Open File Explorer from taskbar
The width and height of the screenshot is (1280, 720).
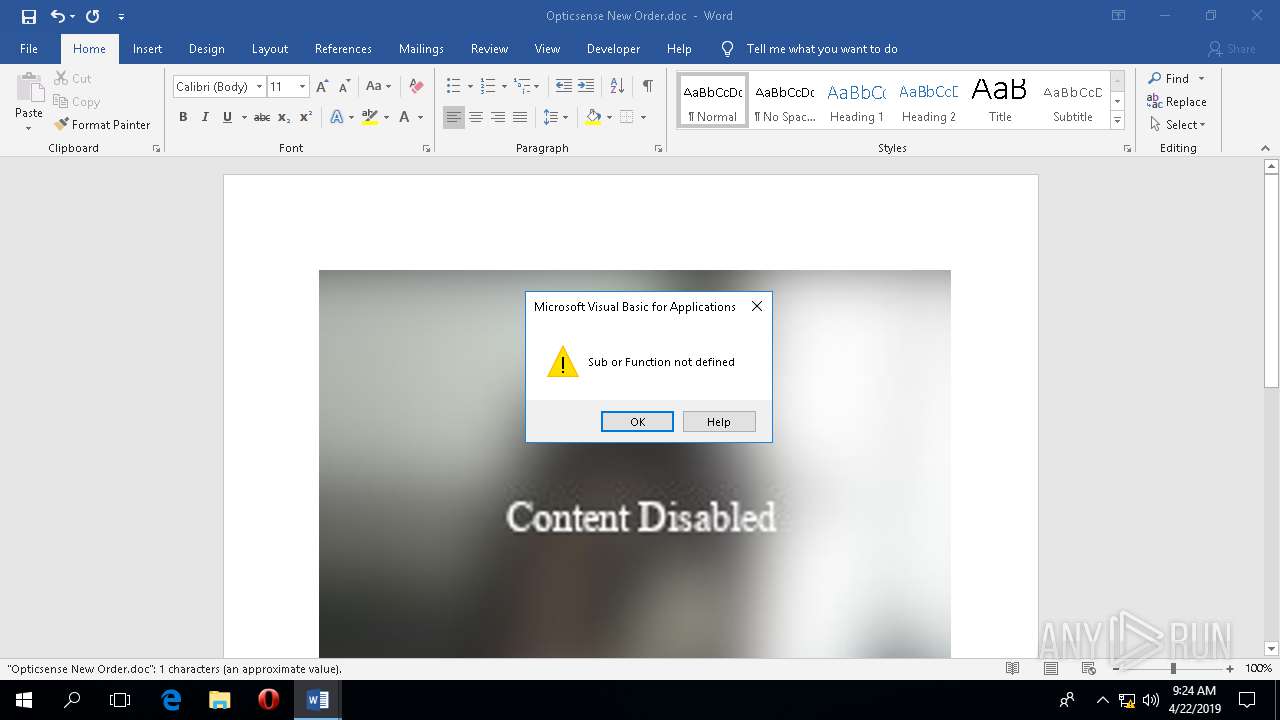[220, 700]
